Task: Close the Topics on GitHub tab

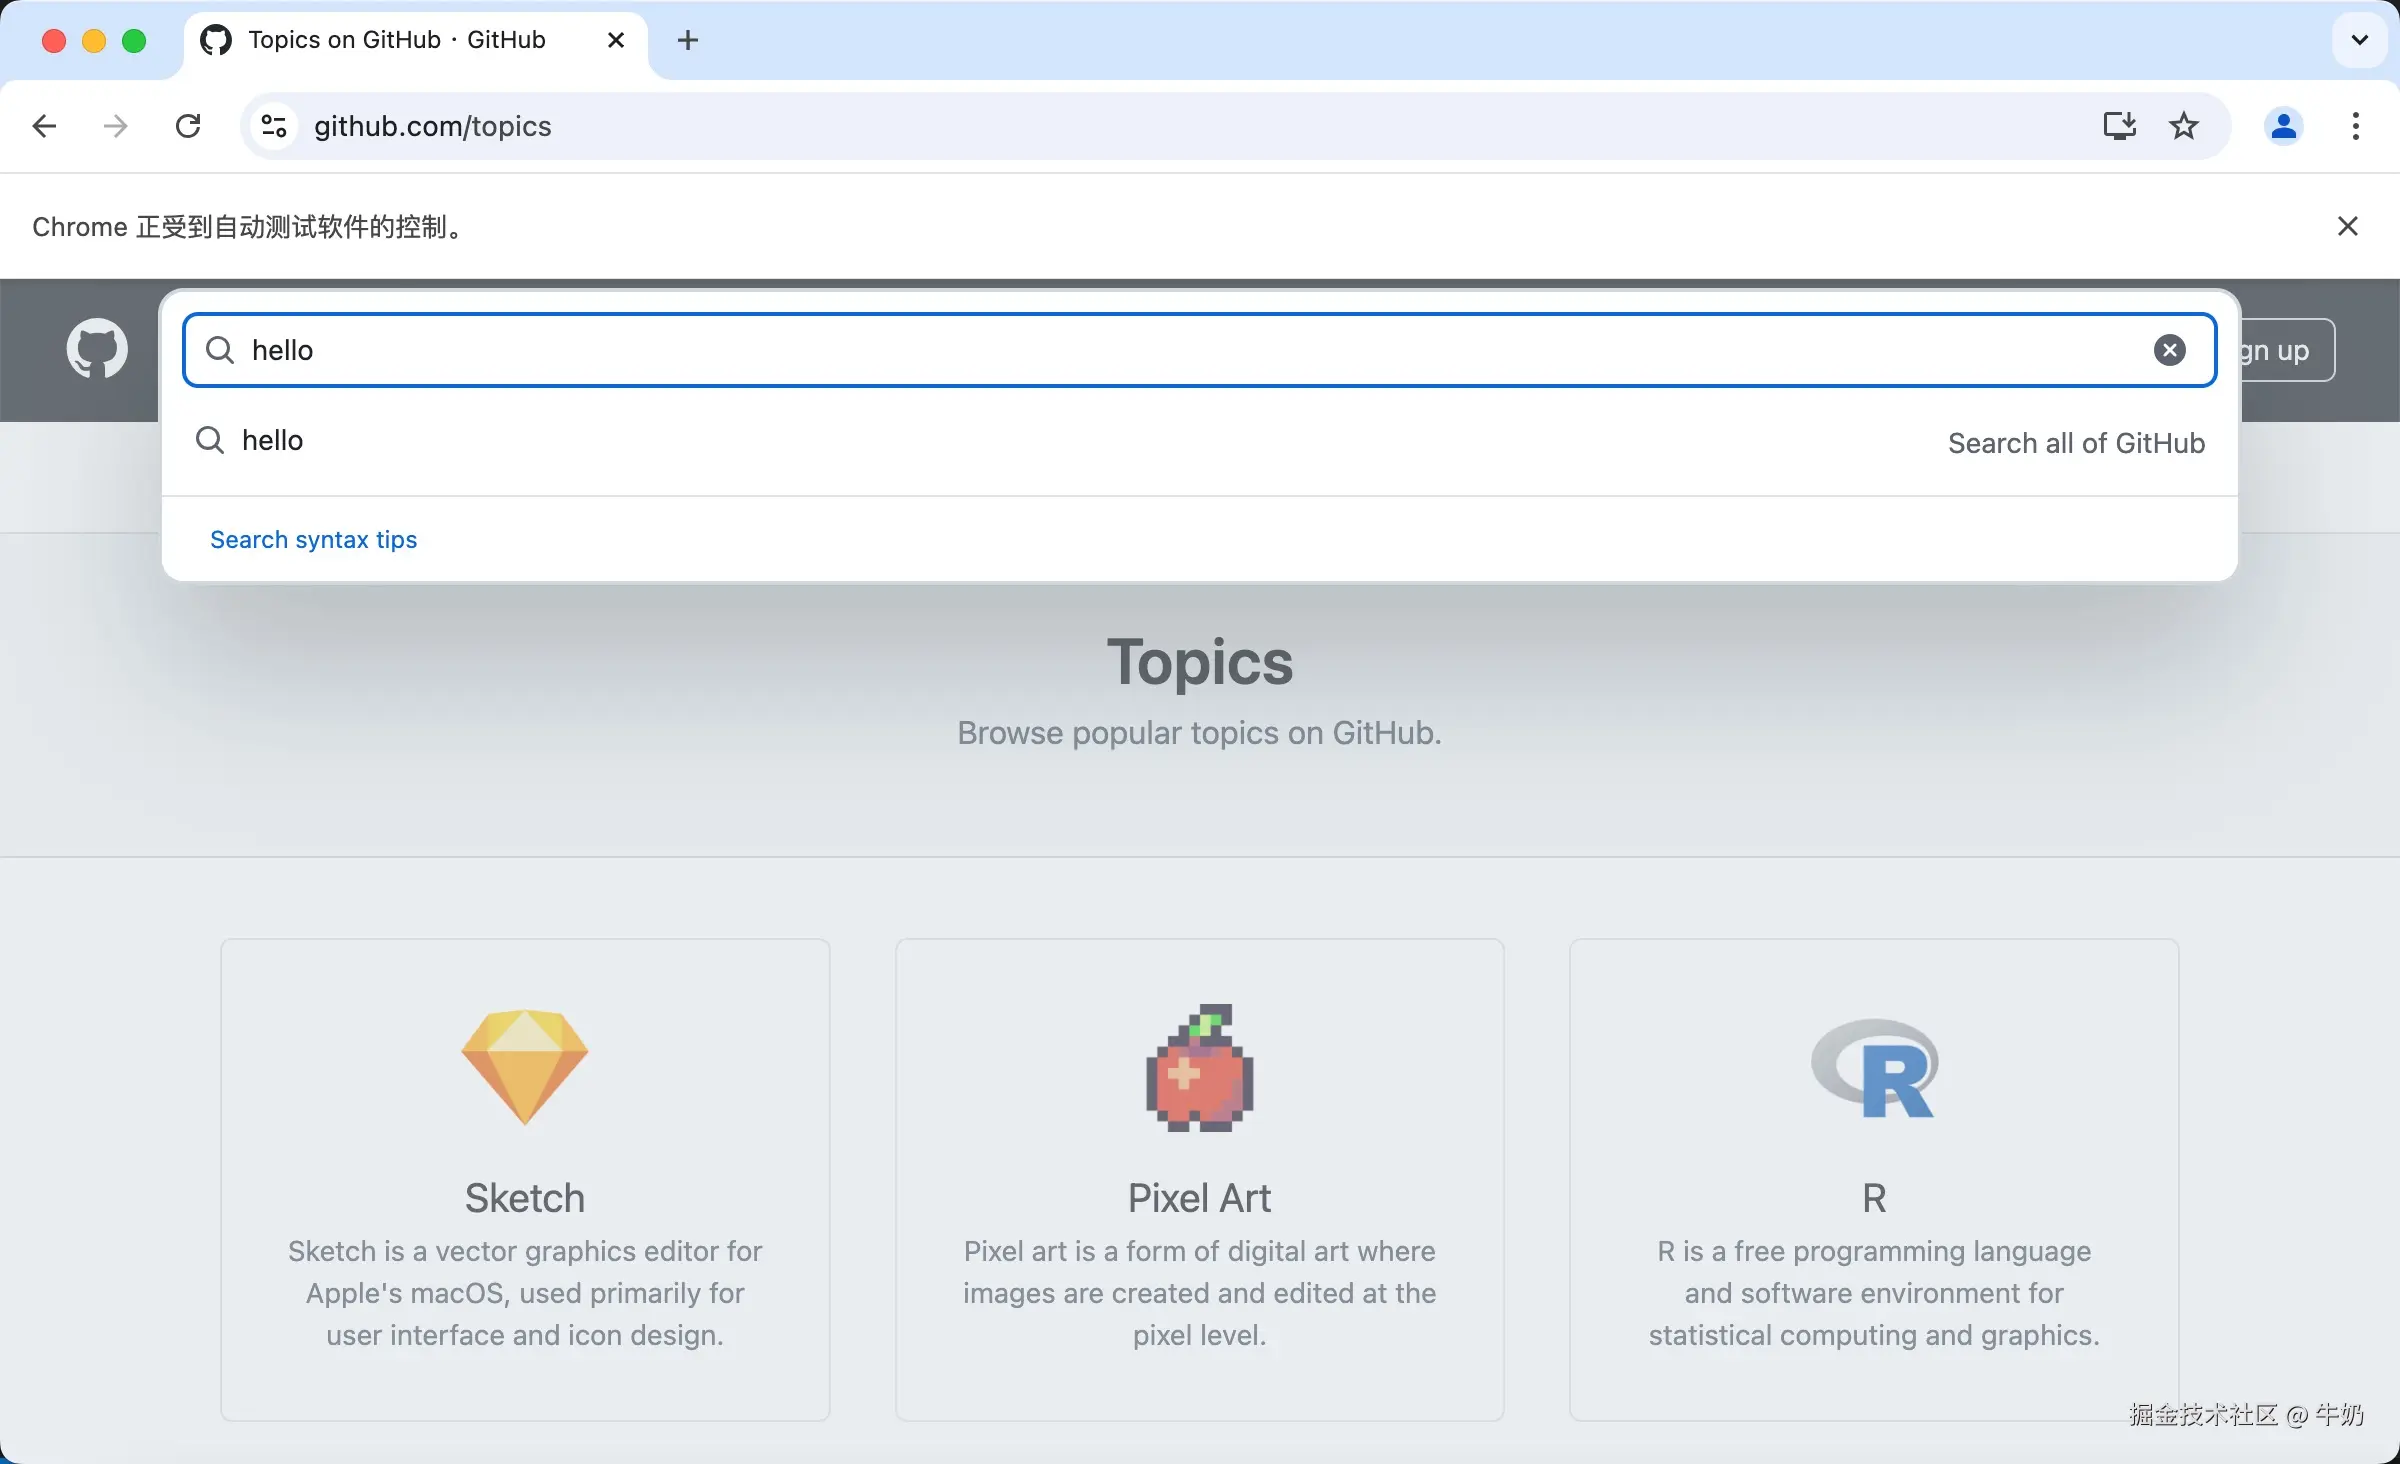Action: click(616, 40)
